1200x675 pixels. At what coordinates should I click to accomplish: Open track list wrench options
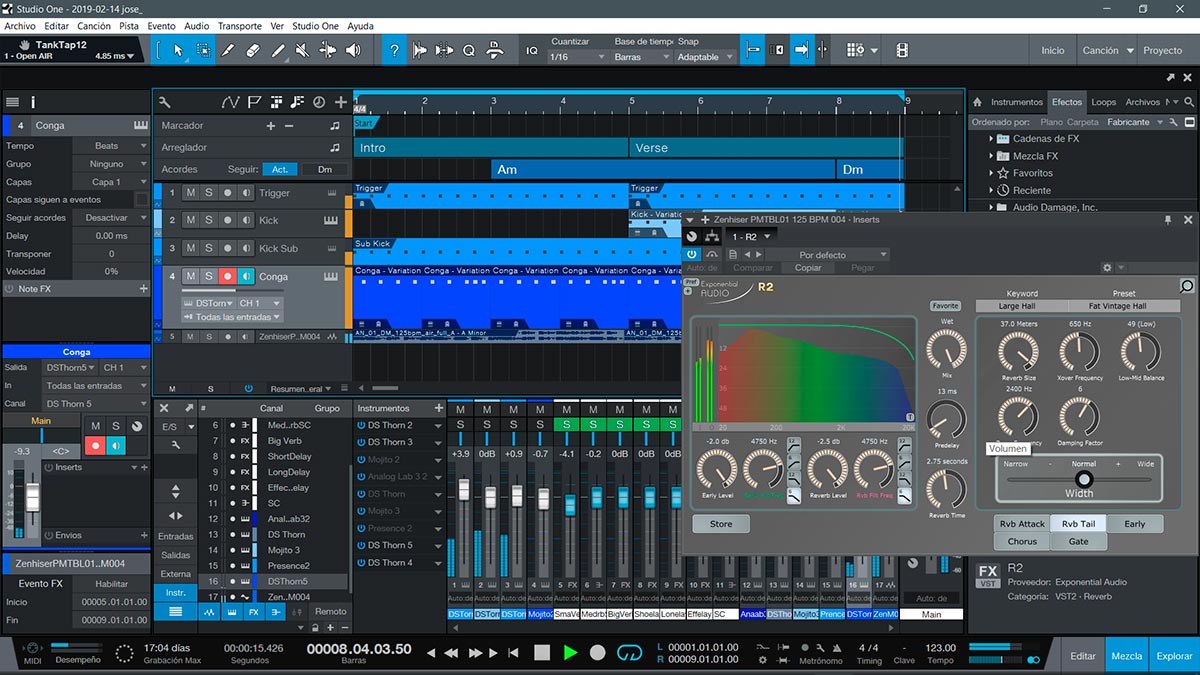click(x=165, y=102)
